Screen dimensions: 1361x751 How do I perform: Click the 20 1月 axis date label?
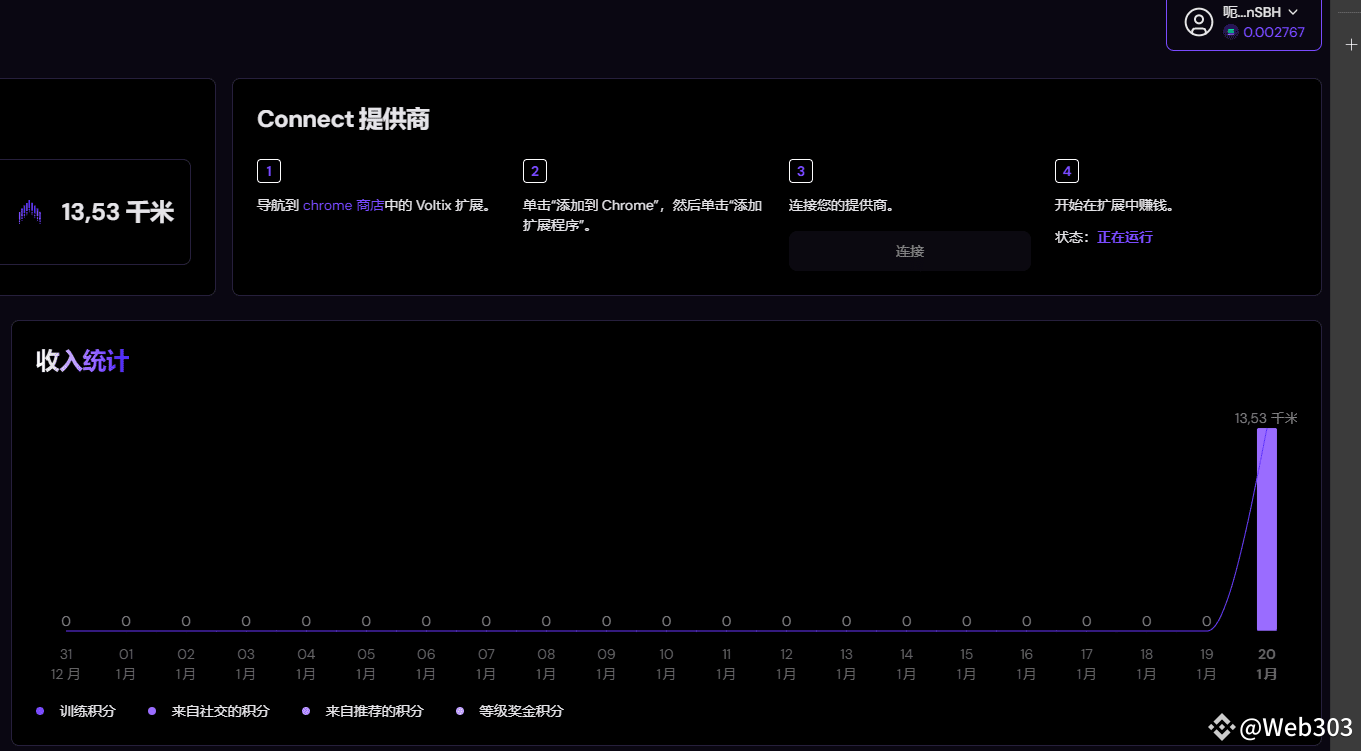coord(1267,664)
